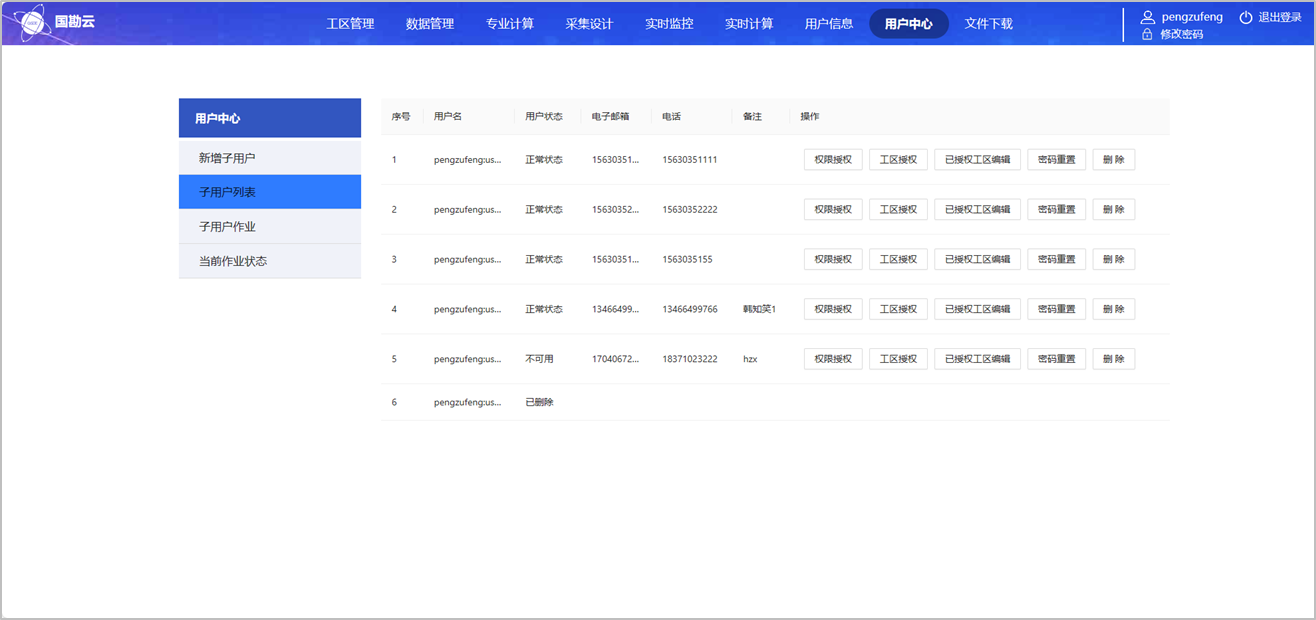Click the 电子邮箱 column header
1316x620 pixels.
coord(611,117)
